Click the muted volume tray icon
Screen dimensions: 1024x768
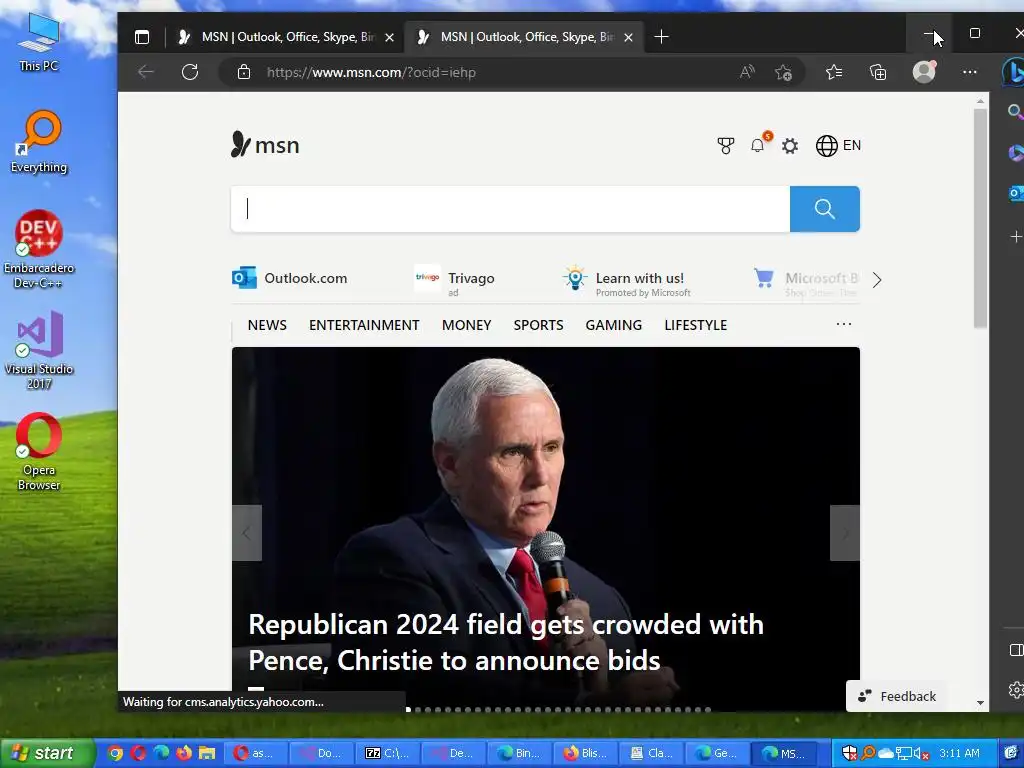tap(920, 753)
